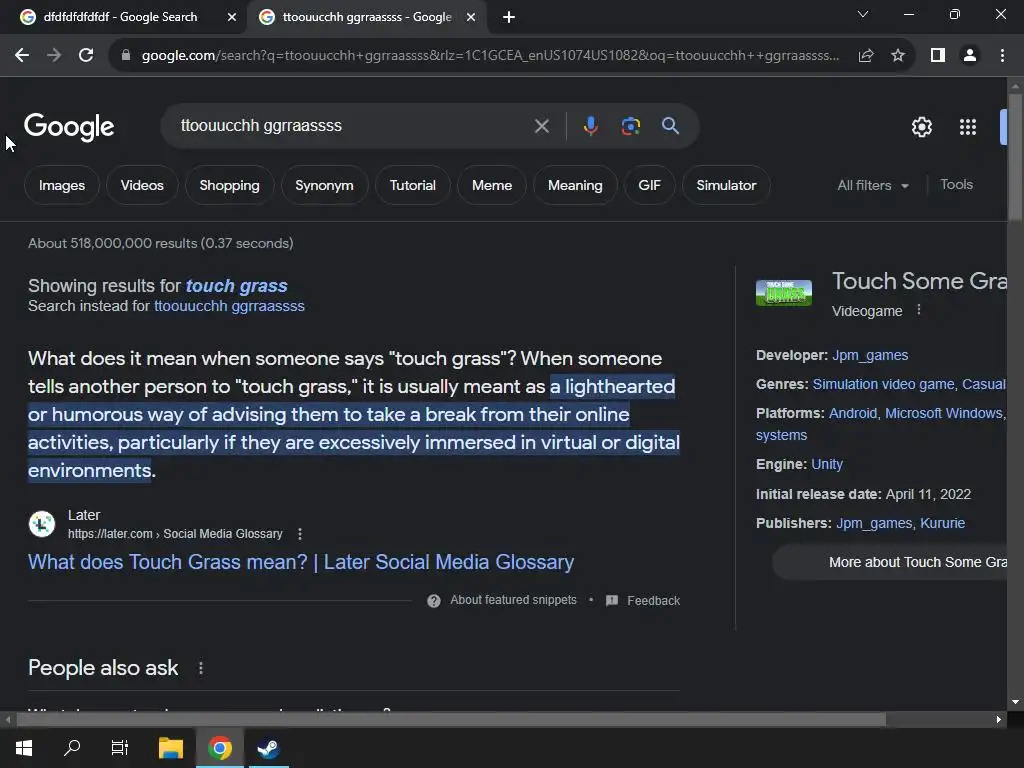Open the Windows Start menu

click(x=24, y=748)
